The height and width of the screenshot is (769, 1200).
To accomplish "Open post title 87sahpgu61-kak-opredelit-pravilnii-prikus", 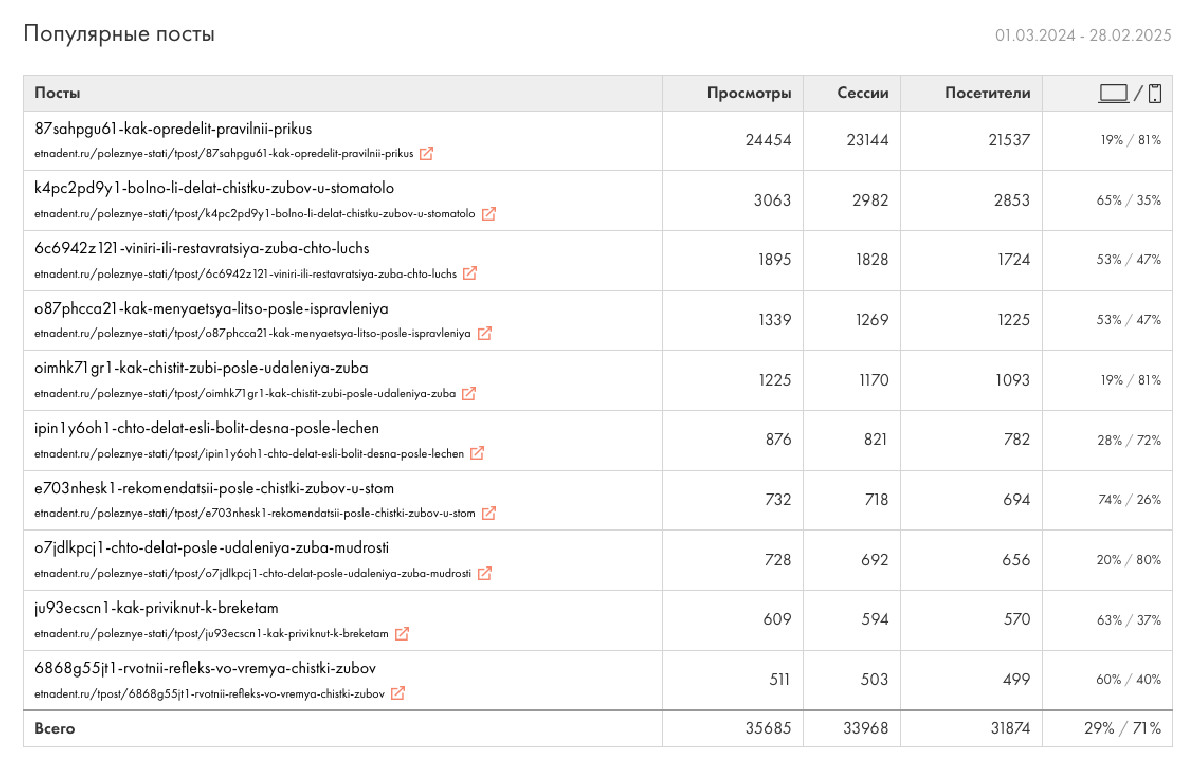I will 173,129.
